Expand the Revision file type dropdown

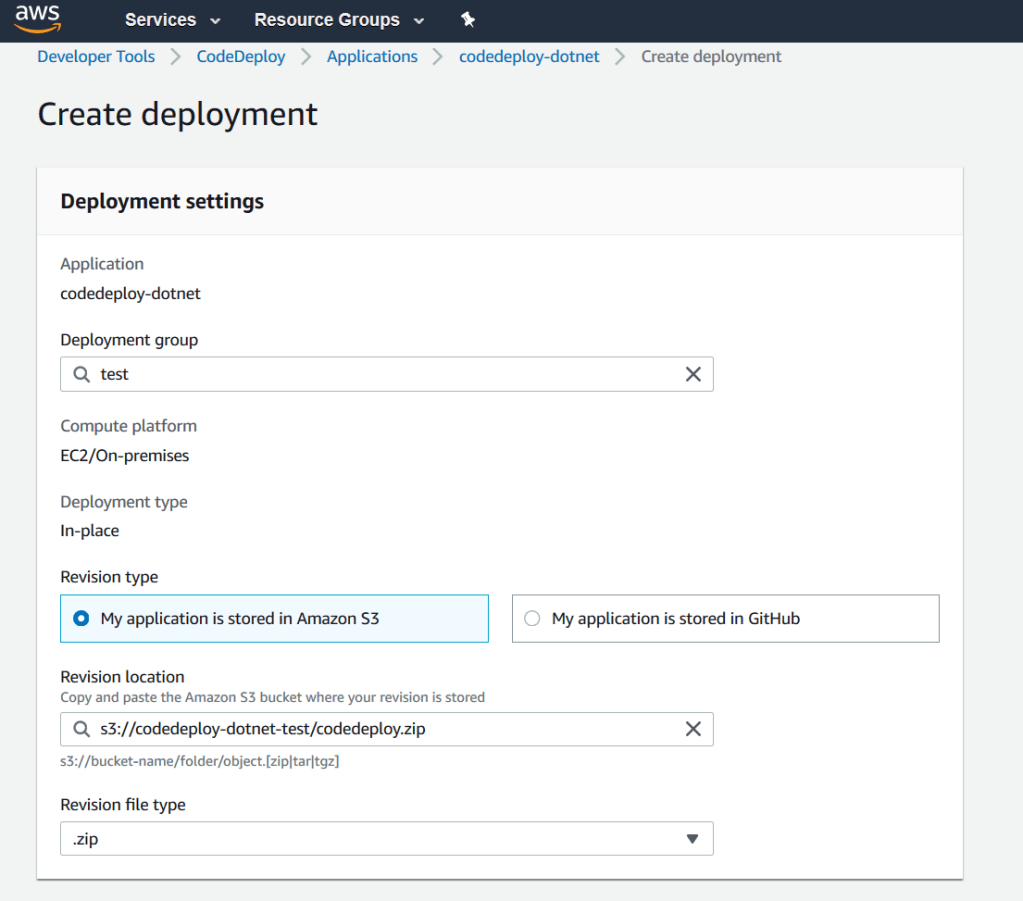pyautogui.click(x=386, y=839)
